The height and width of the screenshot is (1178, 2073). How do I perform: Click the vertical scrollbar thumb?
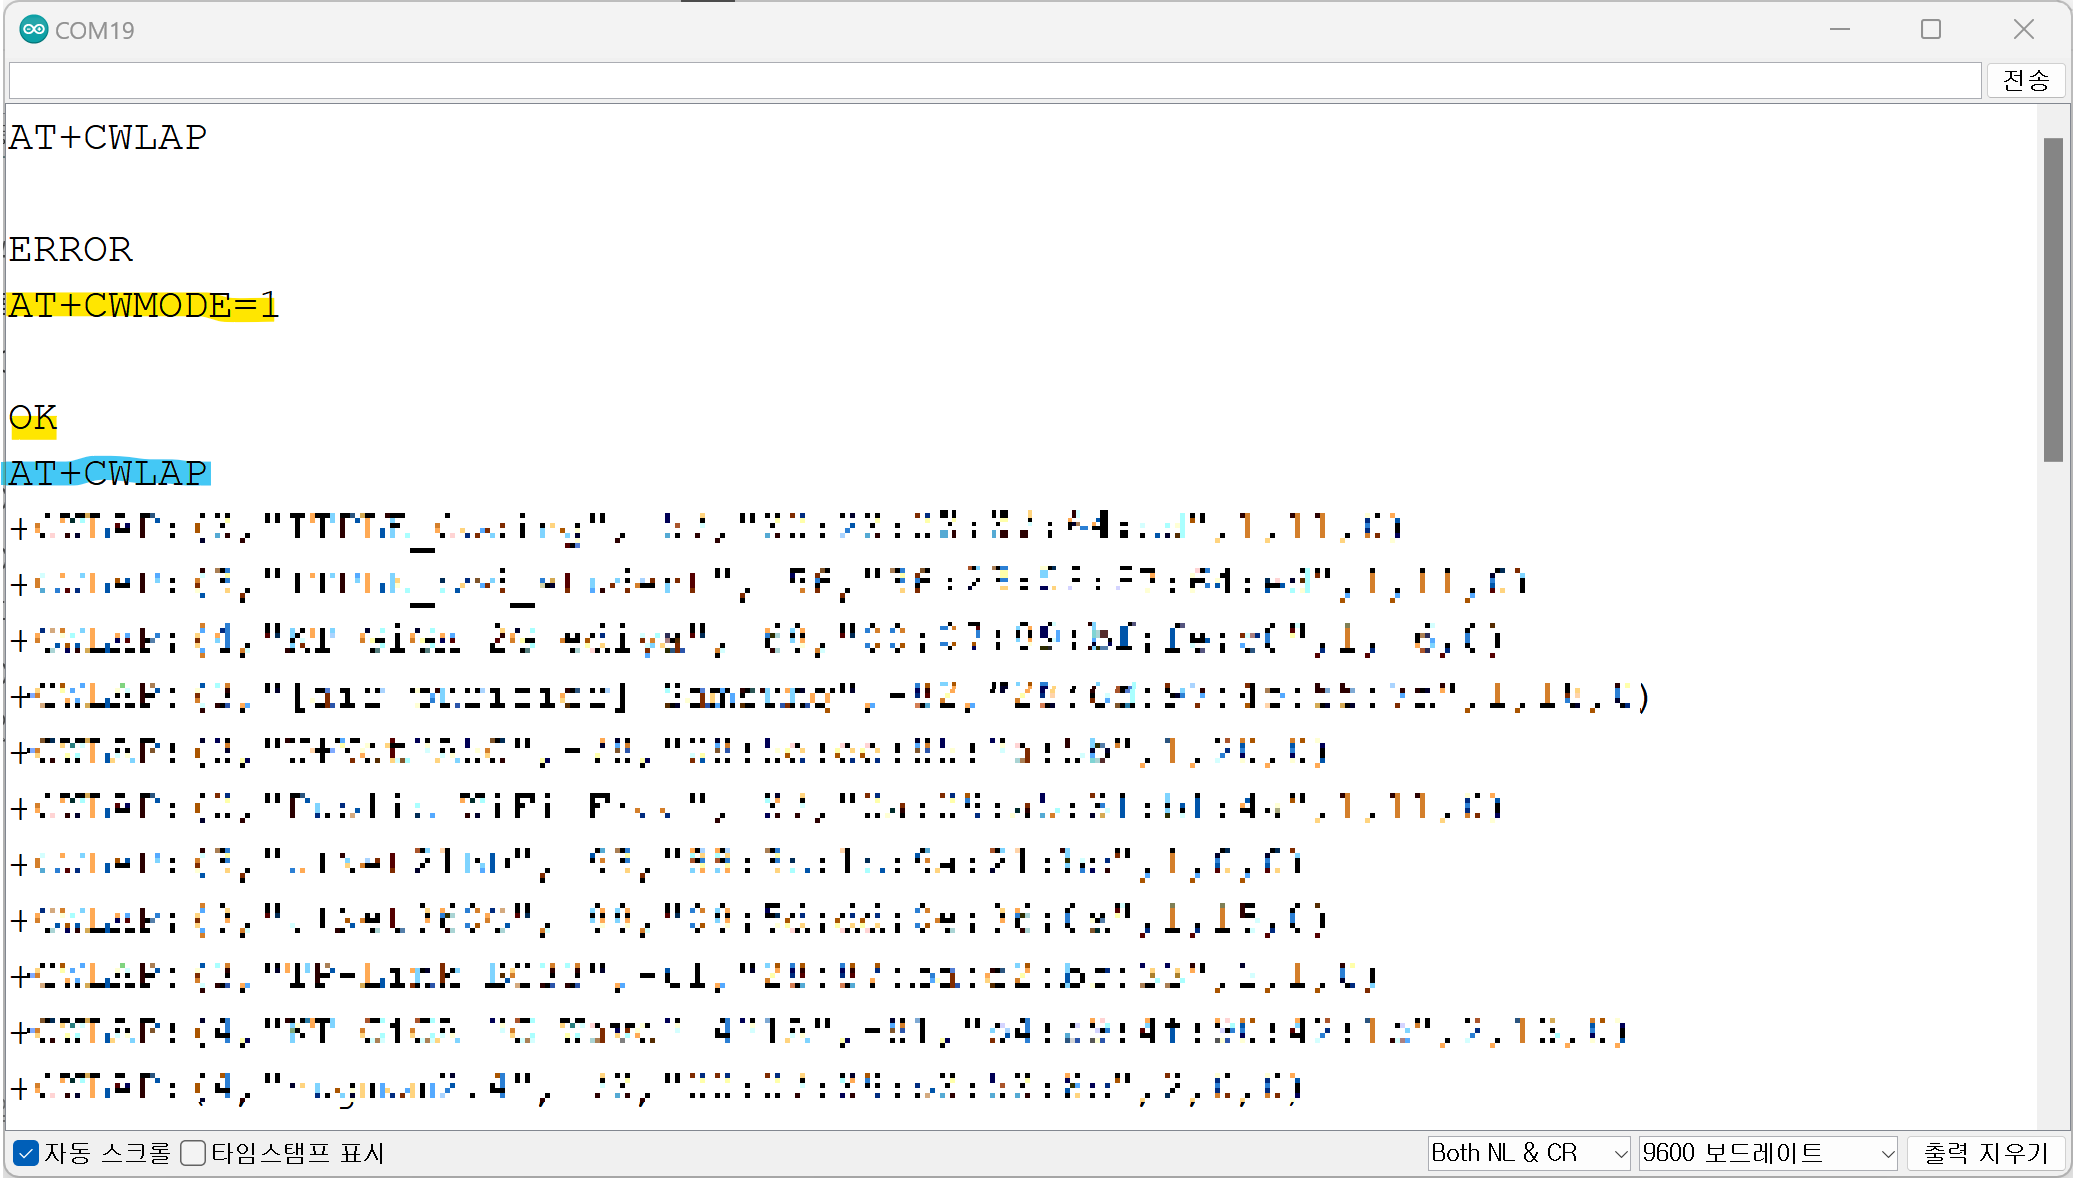pyautogui.click(x=2053, y=300)
